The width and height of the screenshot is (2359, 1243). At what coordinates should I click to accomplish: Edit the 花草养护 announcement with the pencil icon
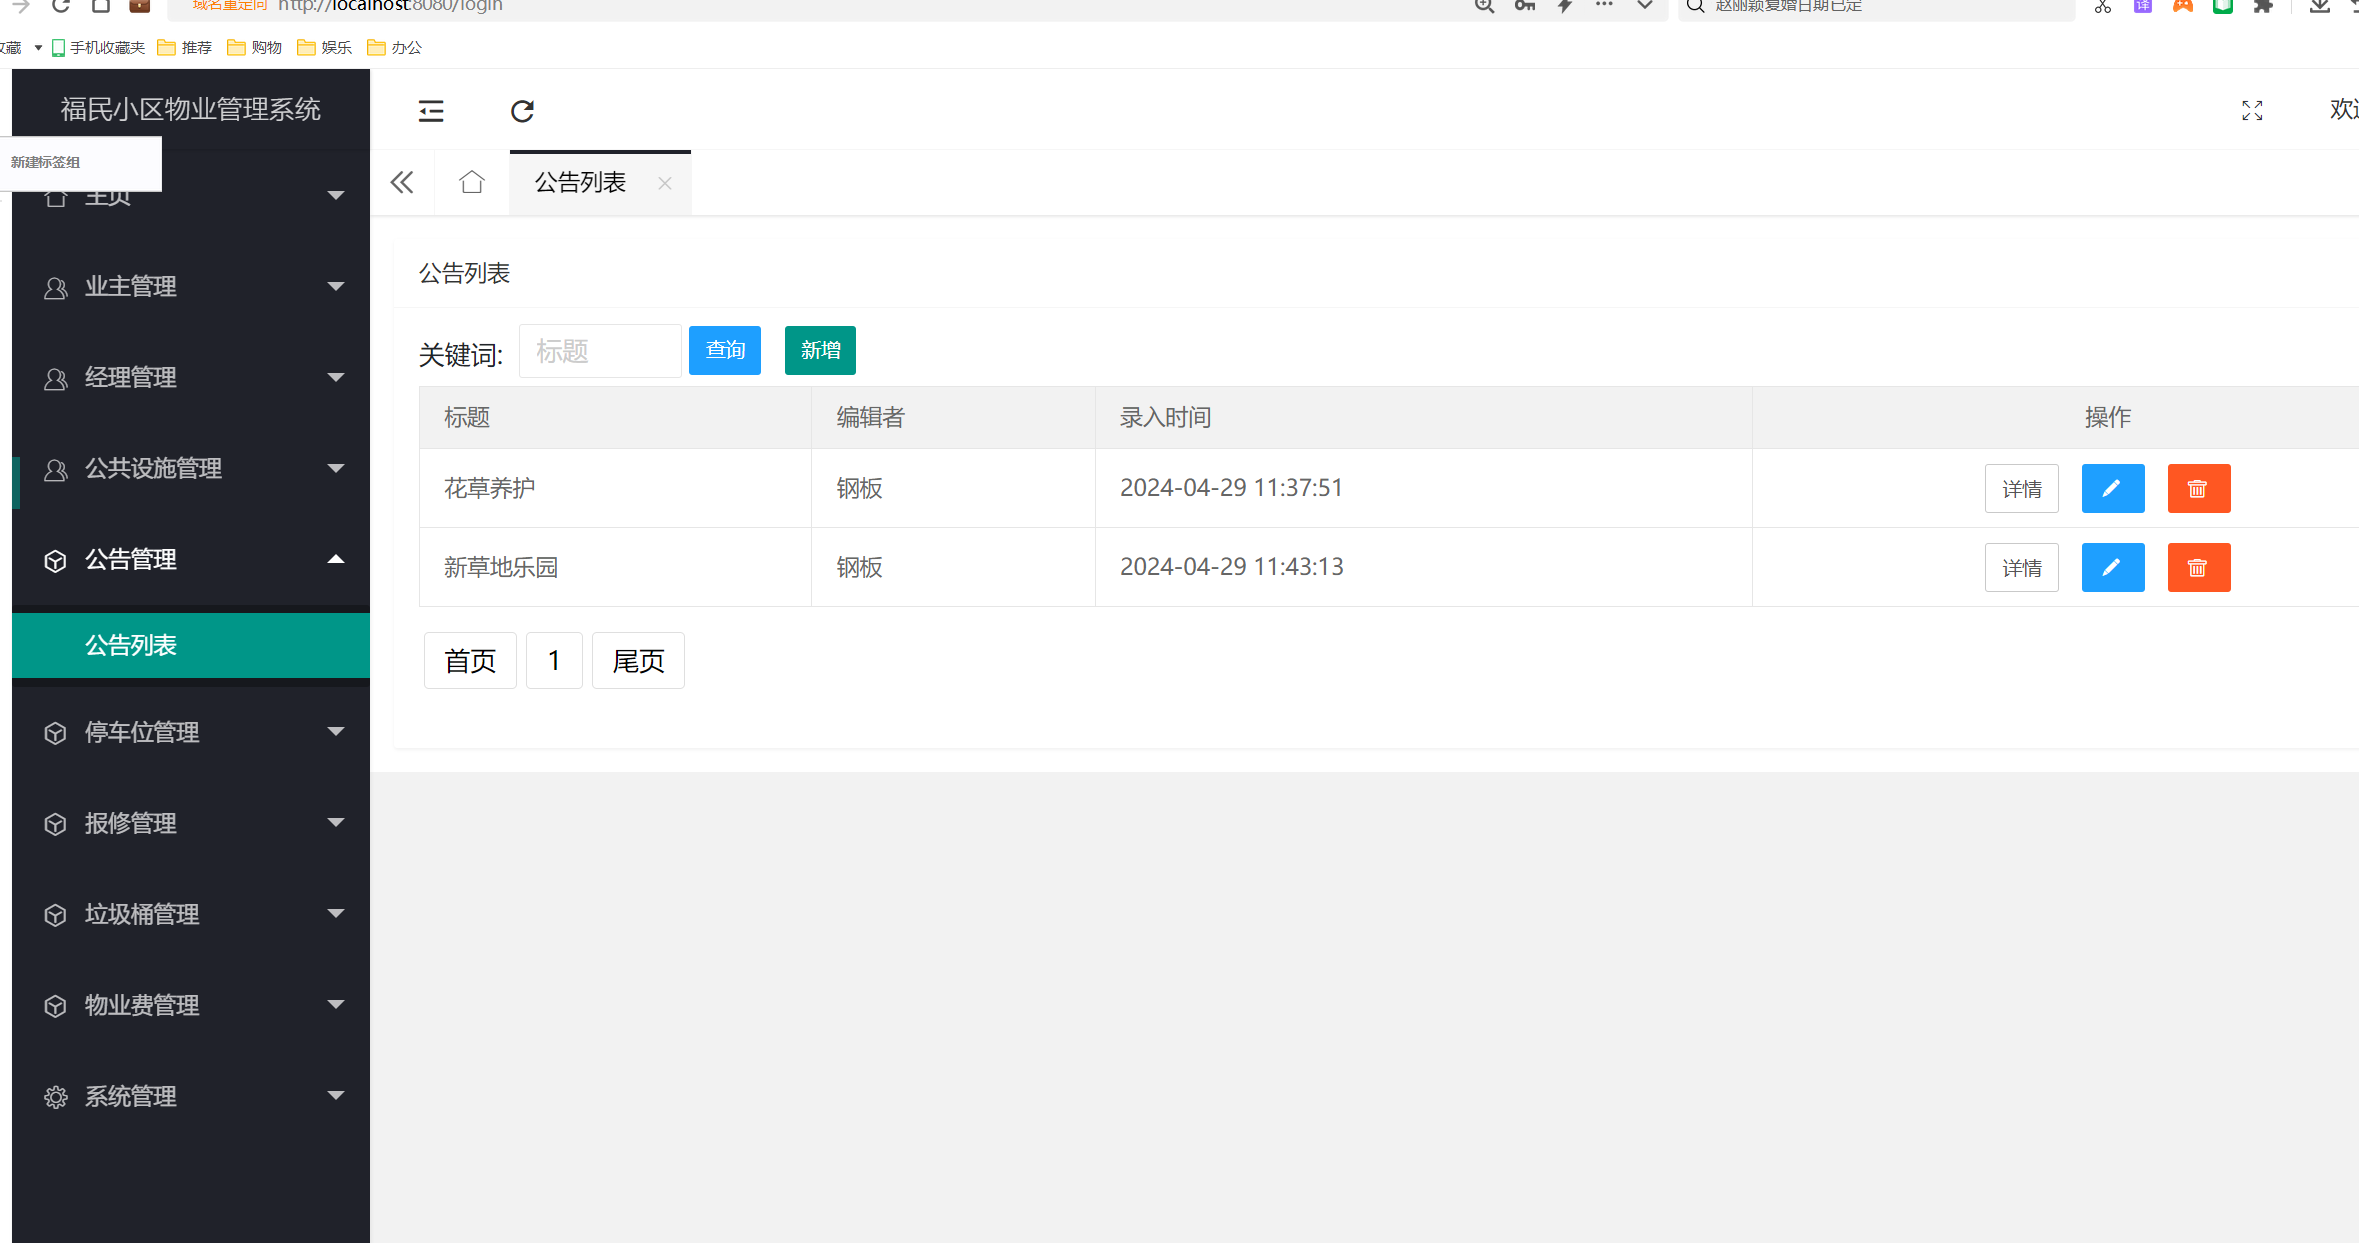click(2112, 488)
